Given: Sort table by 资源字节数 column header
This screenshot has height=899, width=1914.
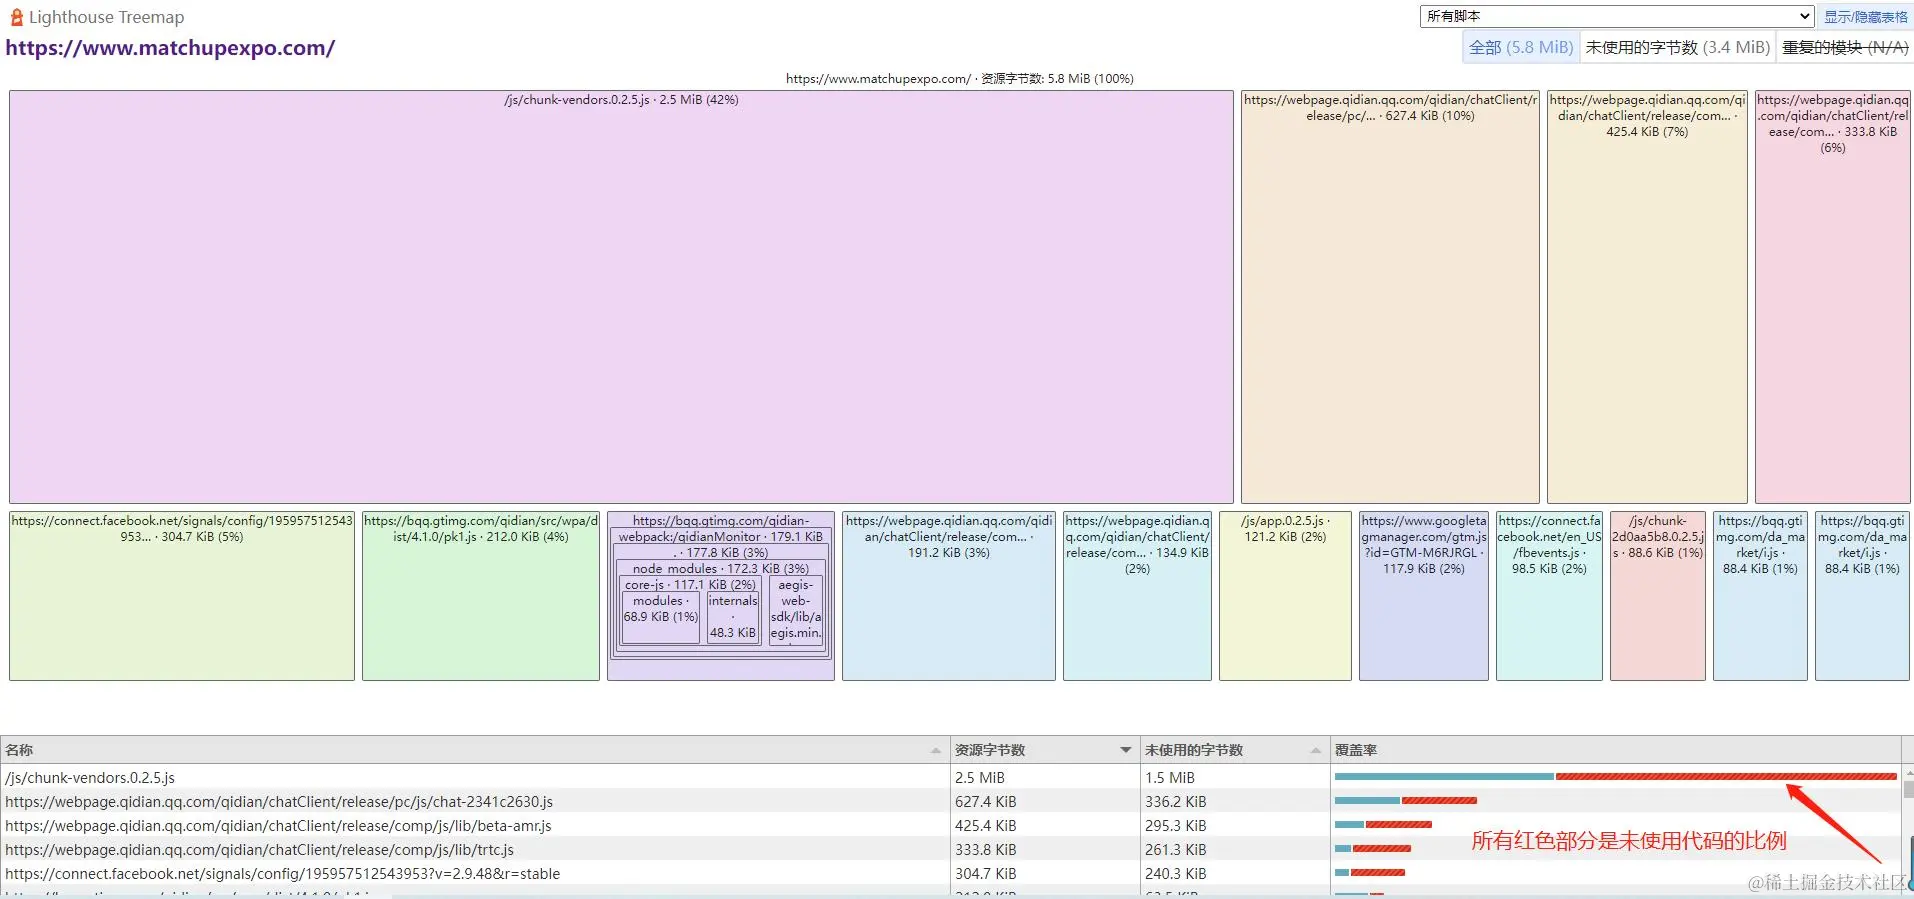Looking at the screenshot, I should click(x=1044, y=750).
